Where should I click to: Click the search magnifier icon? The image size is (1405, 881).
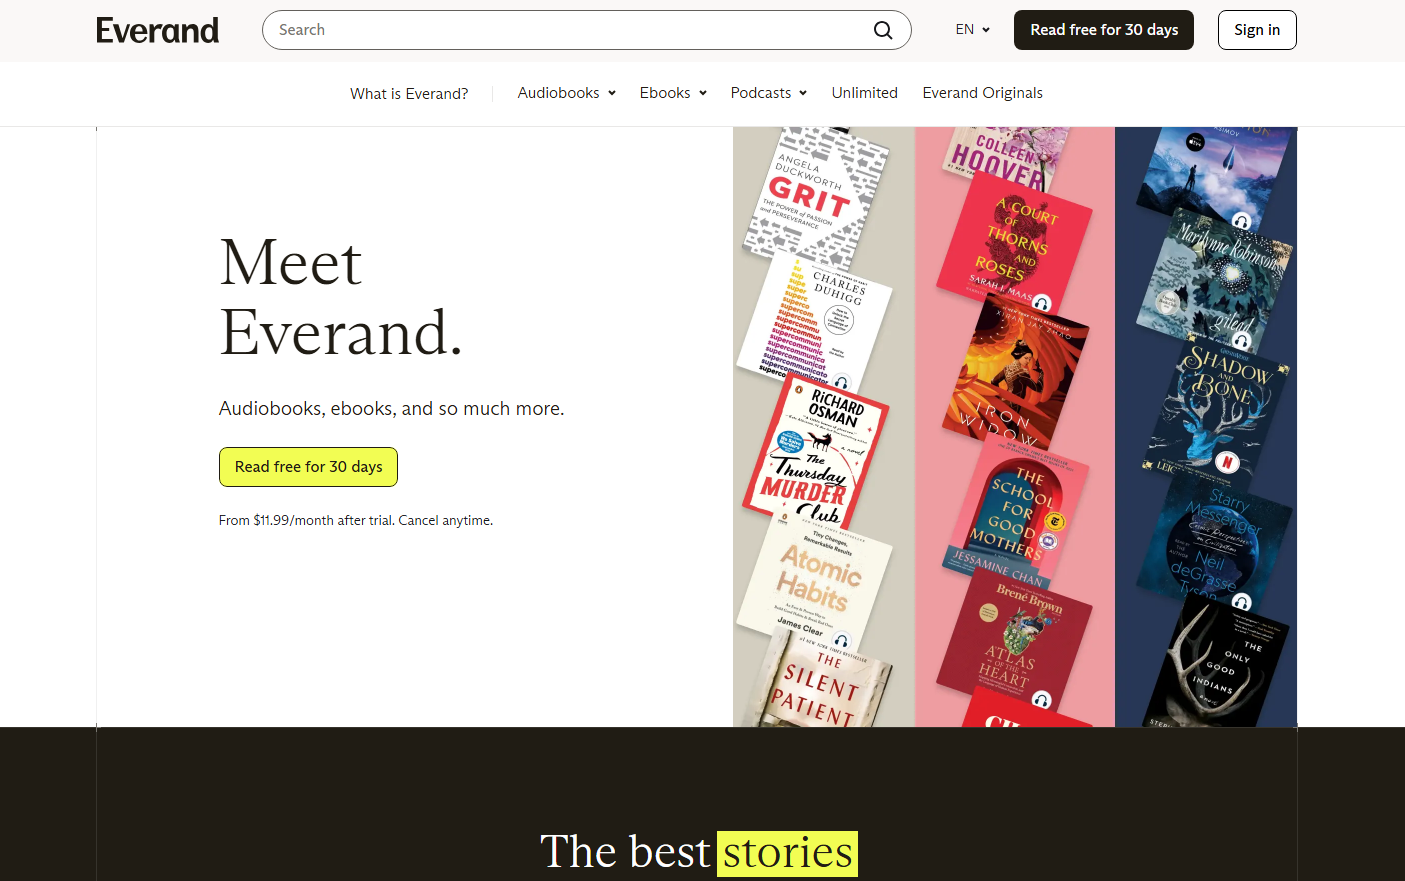(883, 30)
